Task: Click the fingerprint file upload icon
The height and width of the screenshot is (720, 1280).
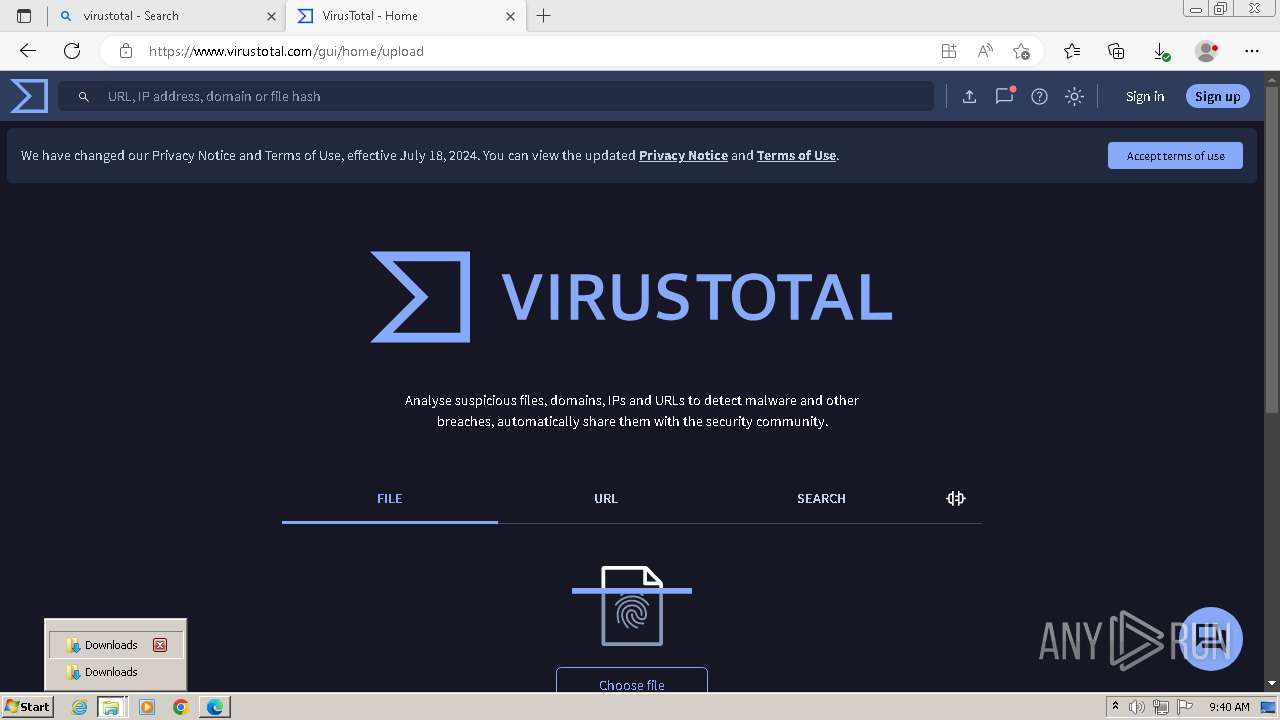Action: [632, 606]
